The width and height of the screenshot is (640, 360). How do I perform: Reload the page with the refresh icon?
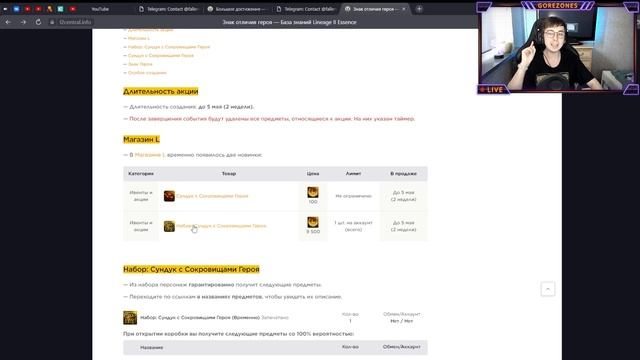38,22
